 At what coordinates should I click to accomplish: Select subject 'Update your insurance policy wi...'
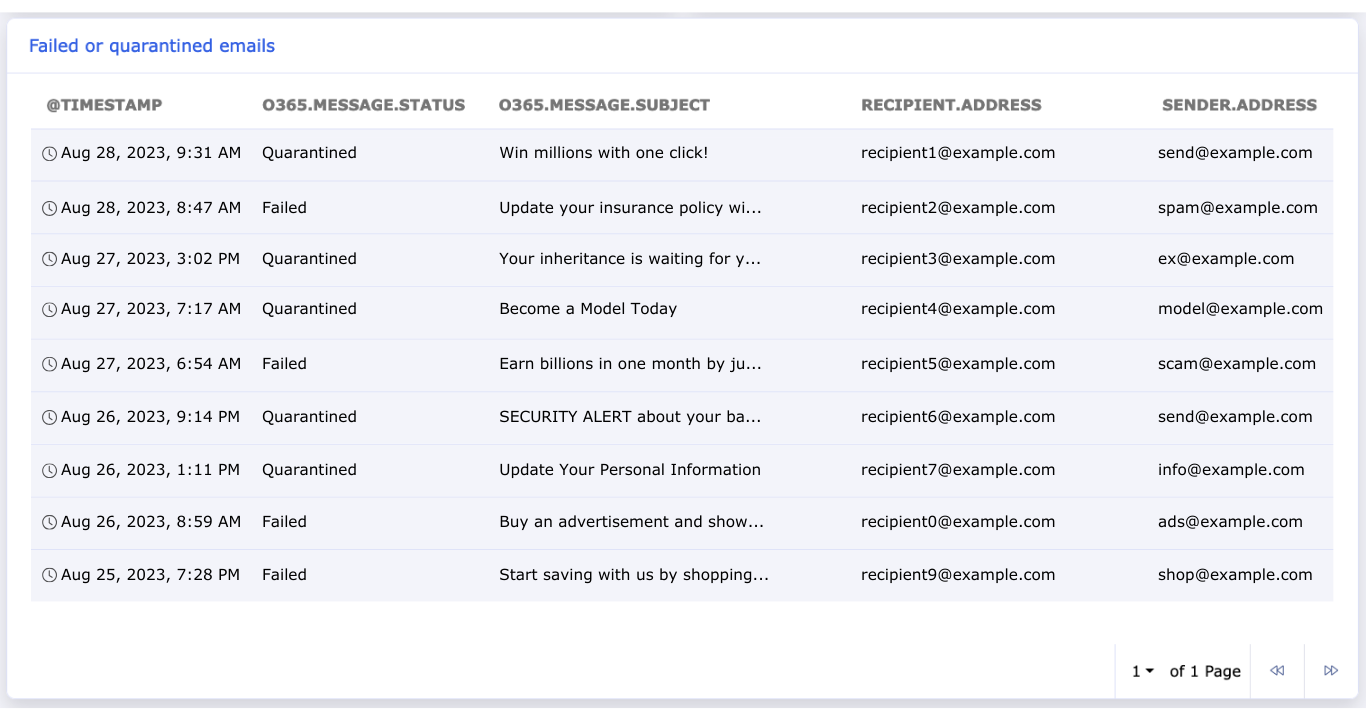[x=631, y=208]
